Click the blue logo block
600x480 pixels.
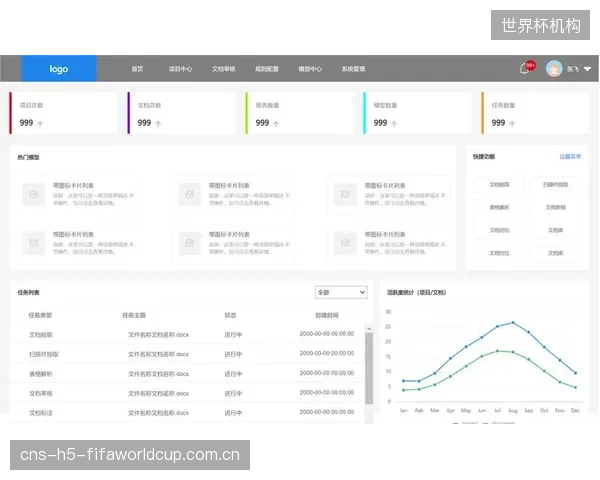click(59, 69)
